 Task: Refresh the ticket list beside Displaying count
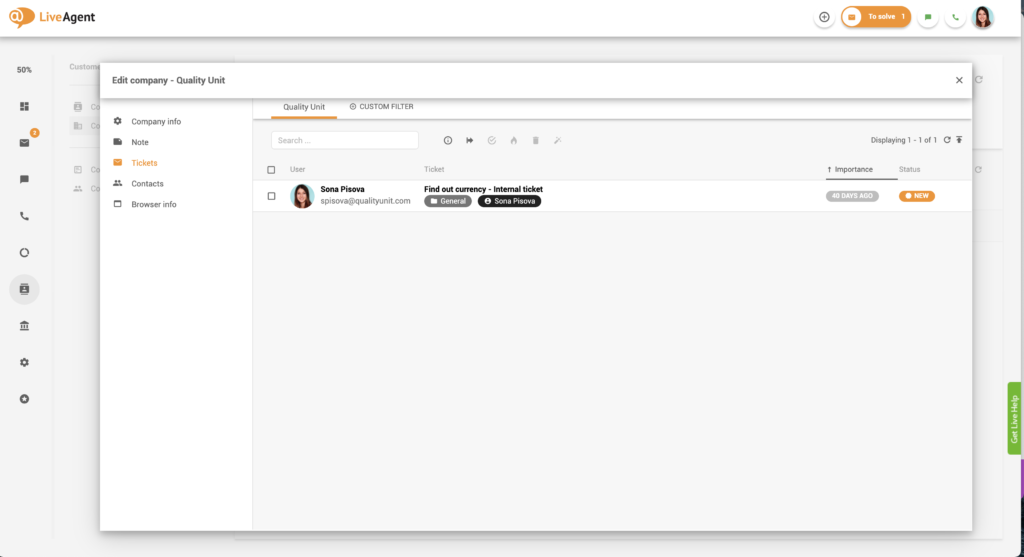[x=947, y=140]
